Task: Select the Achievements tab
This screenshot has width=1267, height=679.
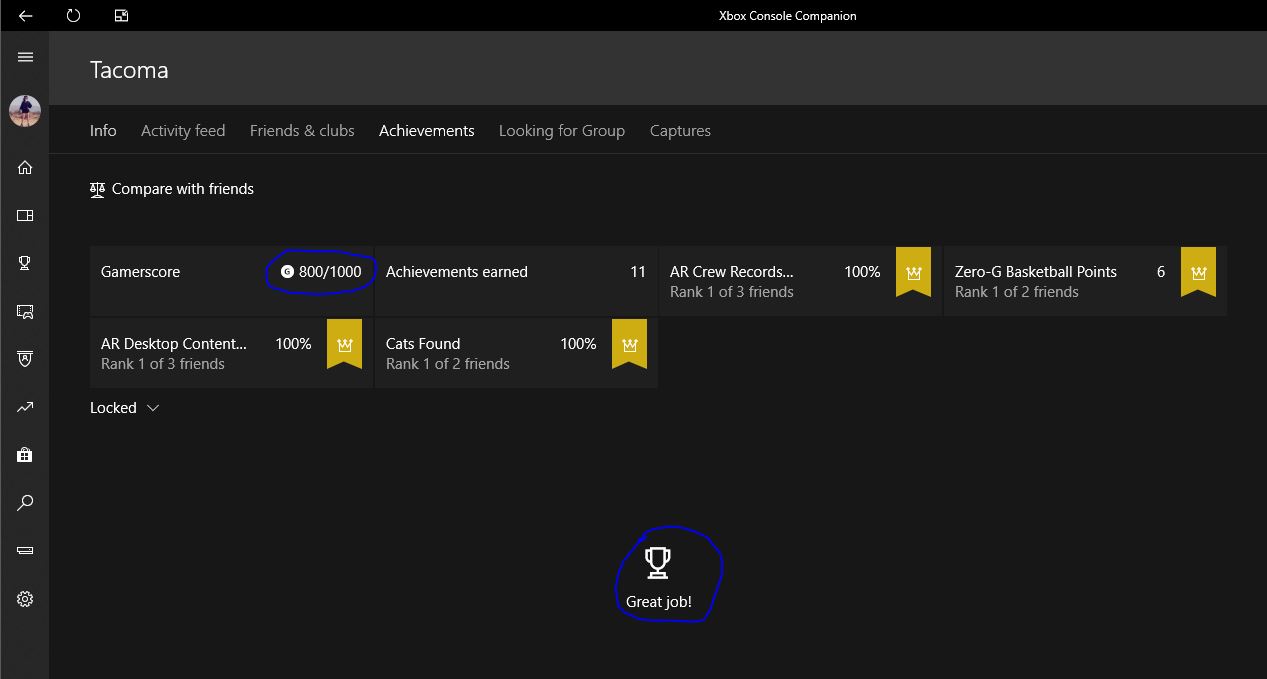Action: [427, 130]
